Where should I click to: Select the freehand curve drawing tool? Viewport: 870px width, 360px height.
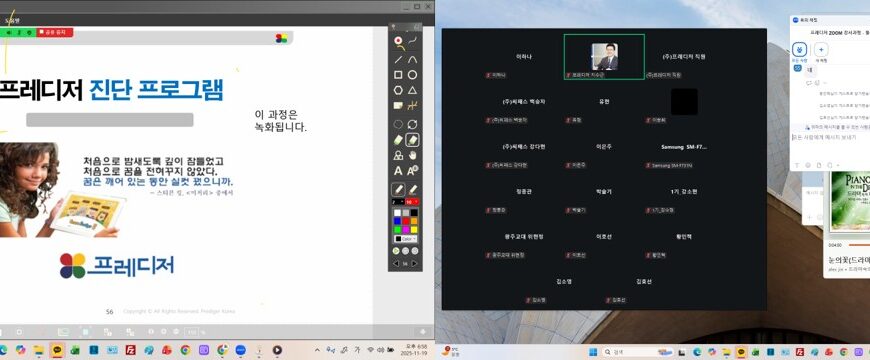[x=412, y=40]
